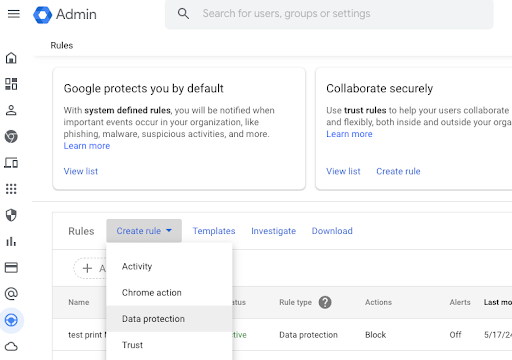The height and width of the screenshot is (360, 512).
Task: Open the cloud icon in sidebar
Action: 11,347
